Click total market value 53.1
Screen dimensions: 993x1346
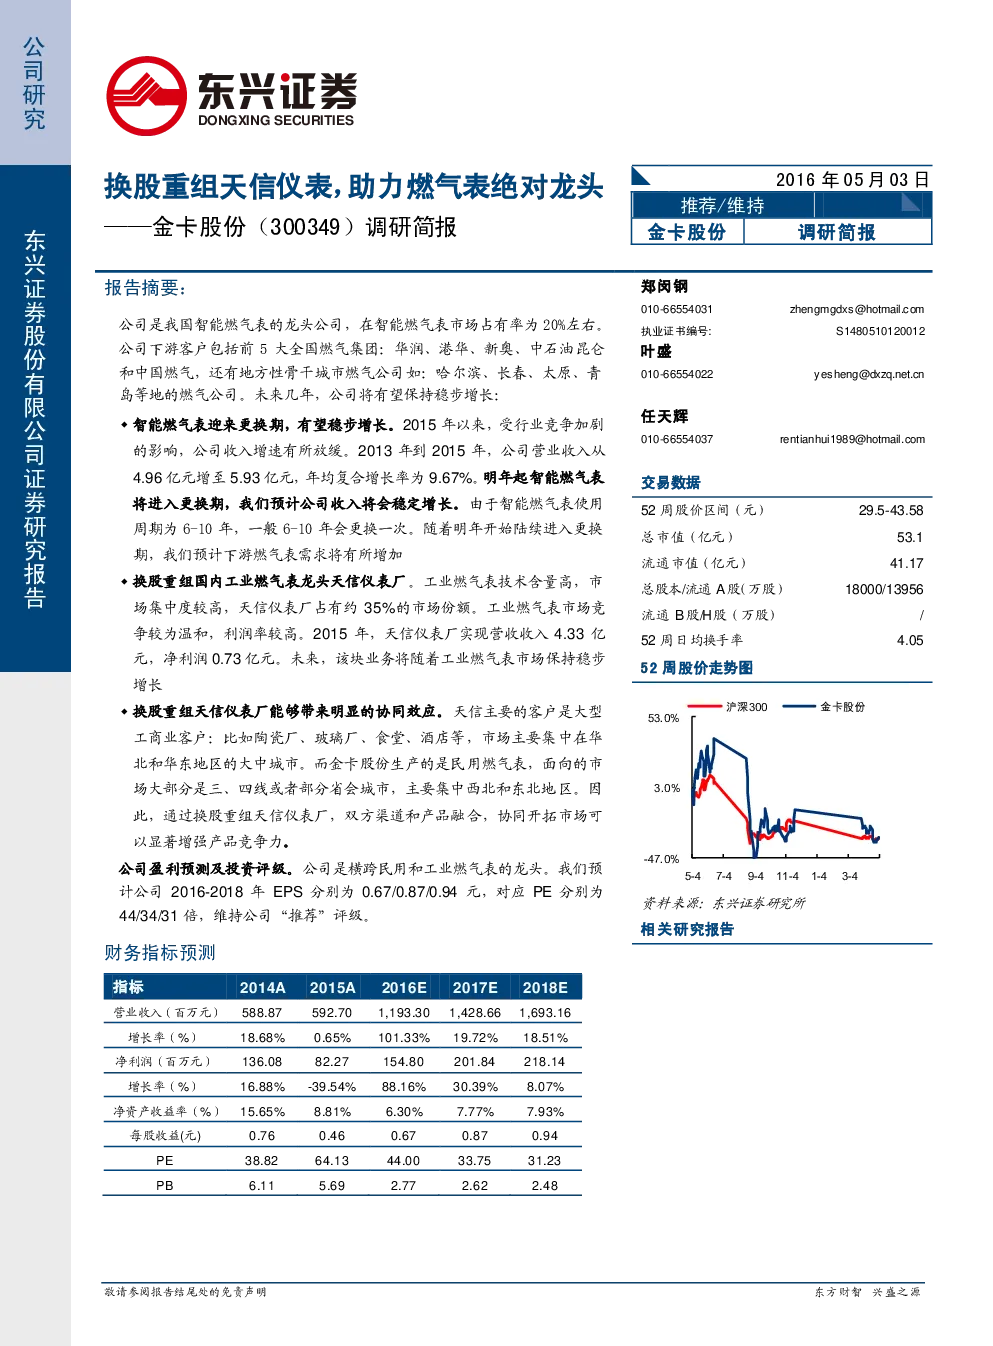(x=910, y=537)
